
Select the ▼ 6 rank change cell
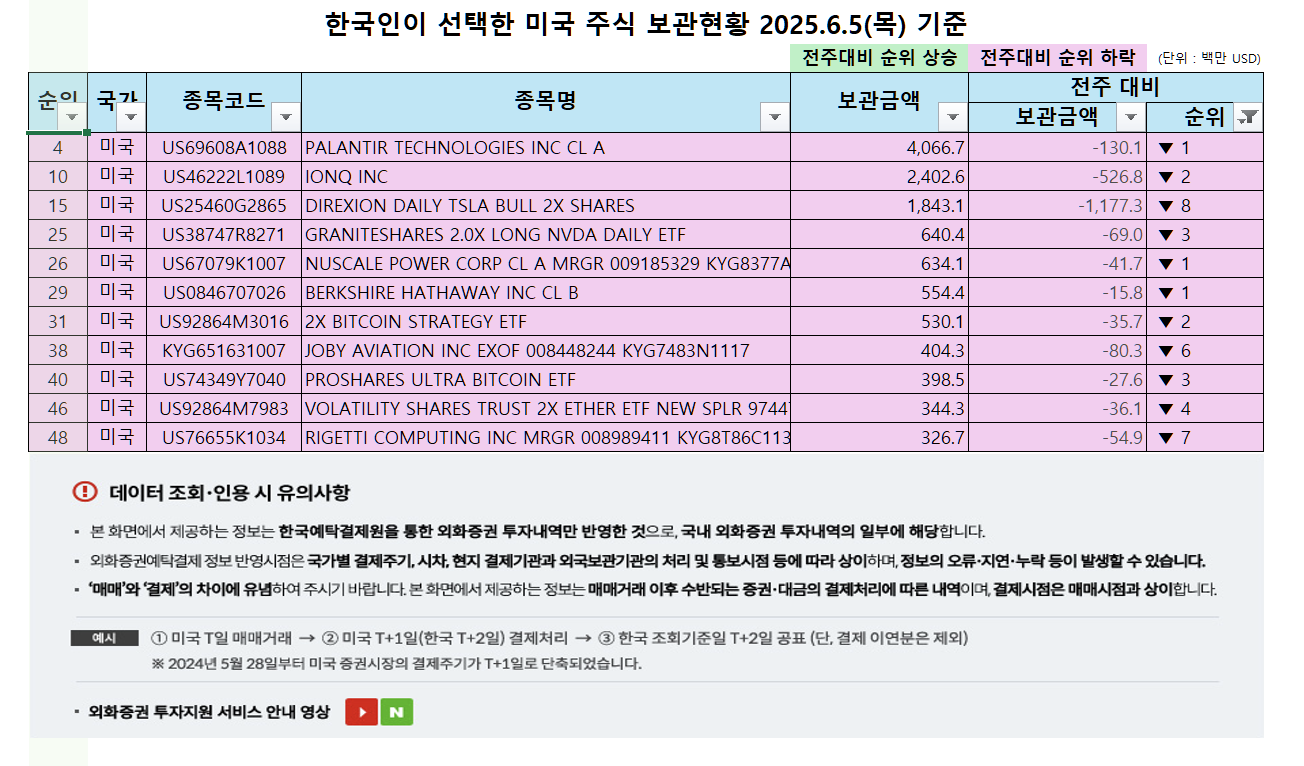[x=1205, y=351]
